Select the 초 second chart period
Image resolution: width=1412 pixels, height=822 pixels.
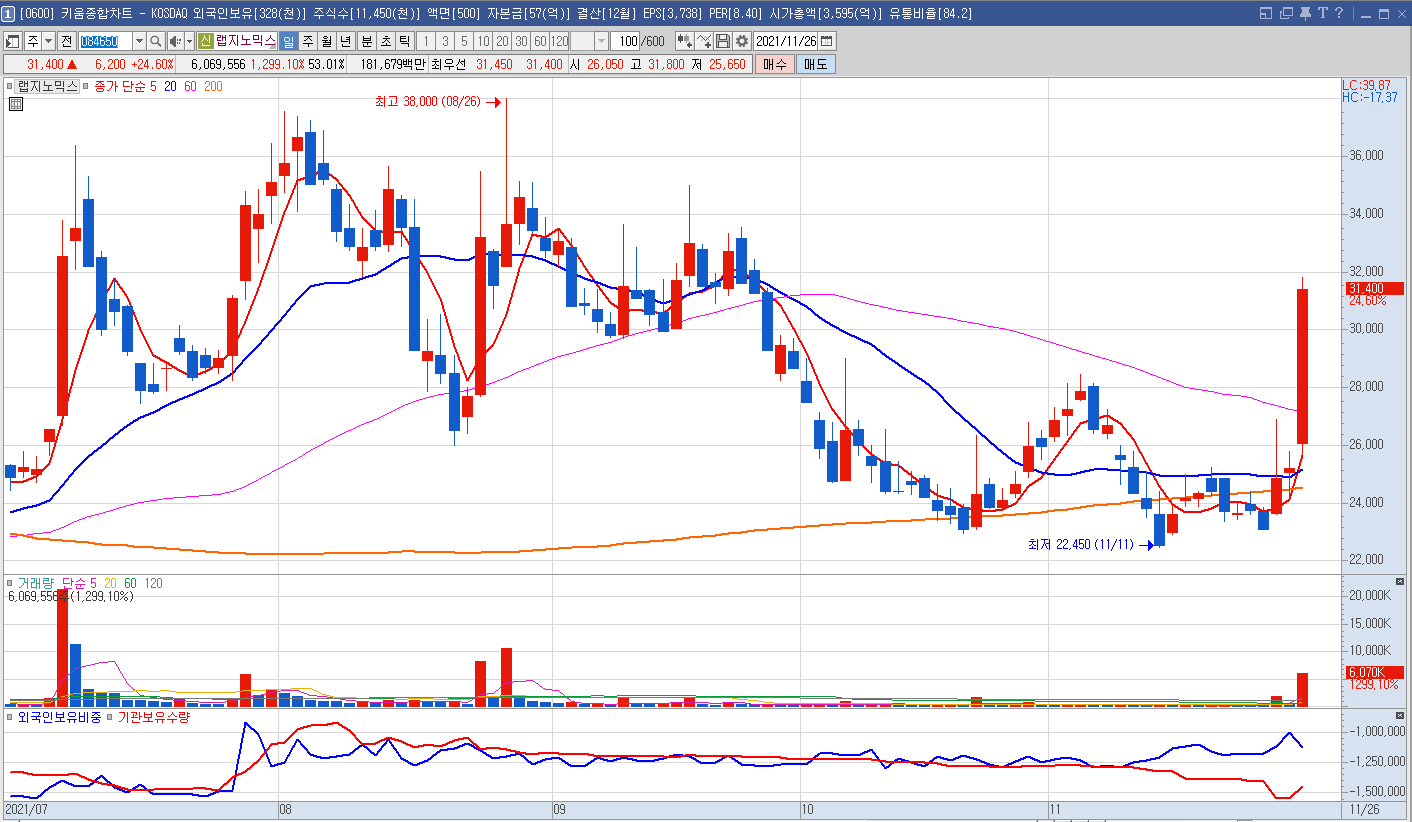coord(385,41)
